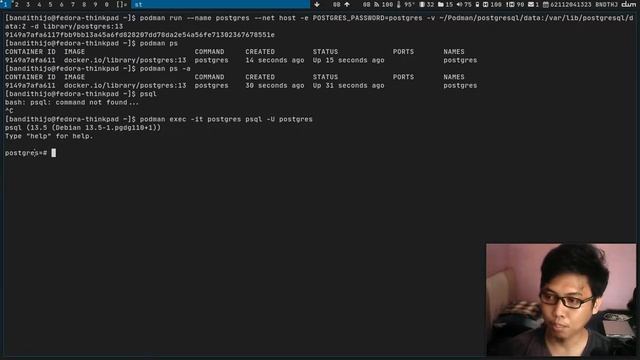Switch to dwm tag 9
Screen dimensions: 640x360
95,4
